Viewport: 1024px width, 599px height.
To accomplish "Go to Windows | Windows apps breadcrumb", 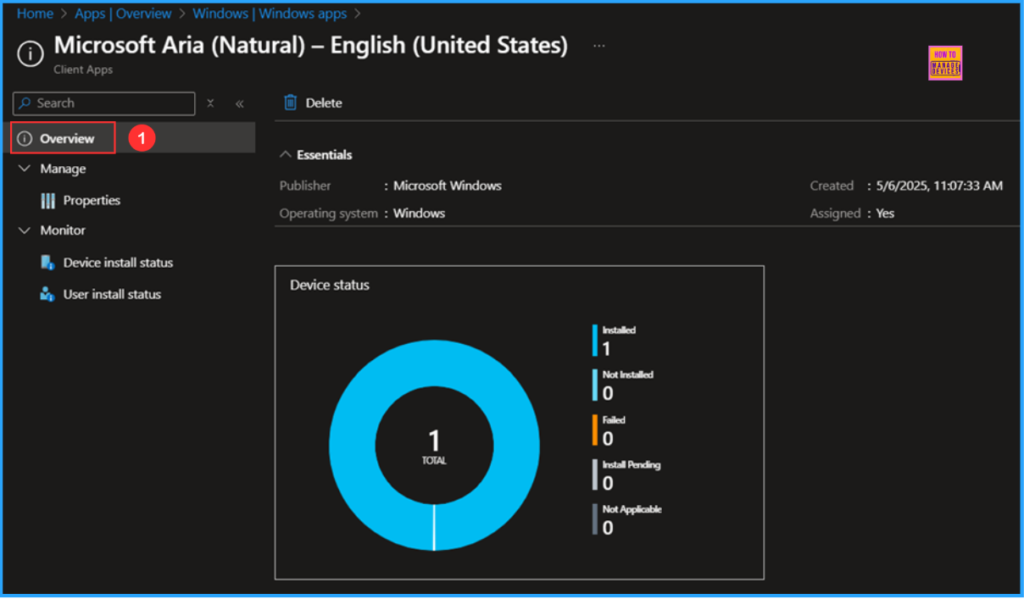I will coord(270,14).
